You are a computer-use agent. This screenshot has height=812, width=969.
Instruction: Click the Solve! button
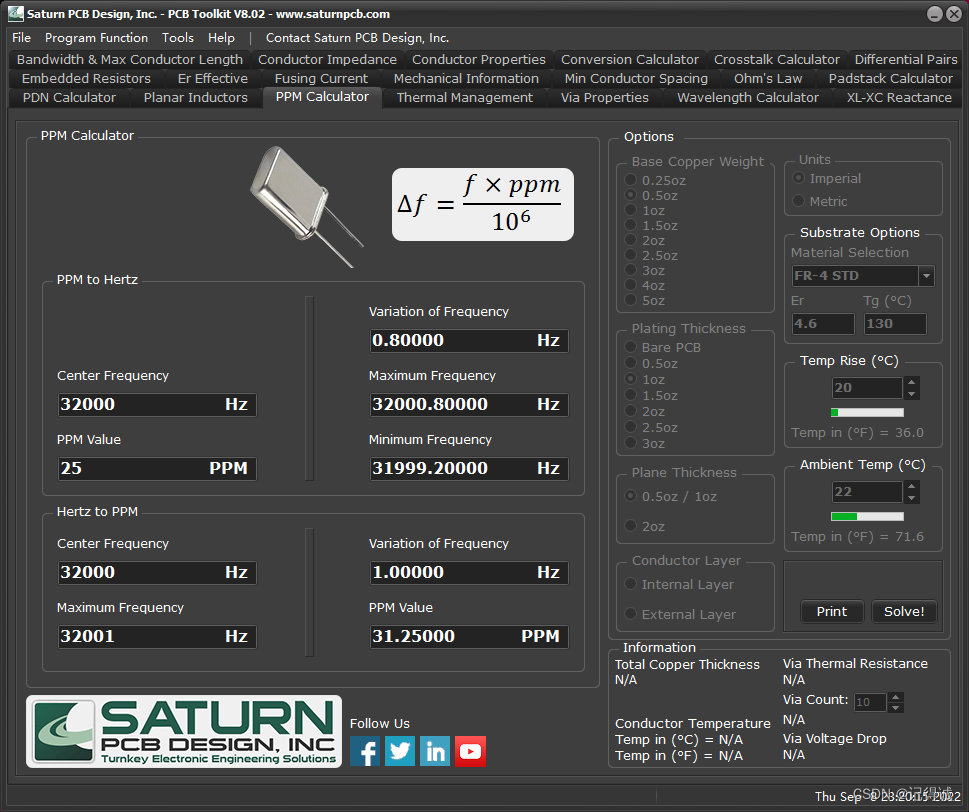pos(903,611)
